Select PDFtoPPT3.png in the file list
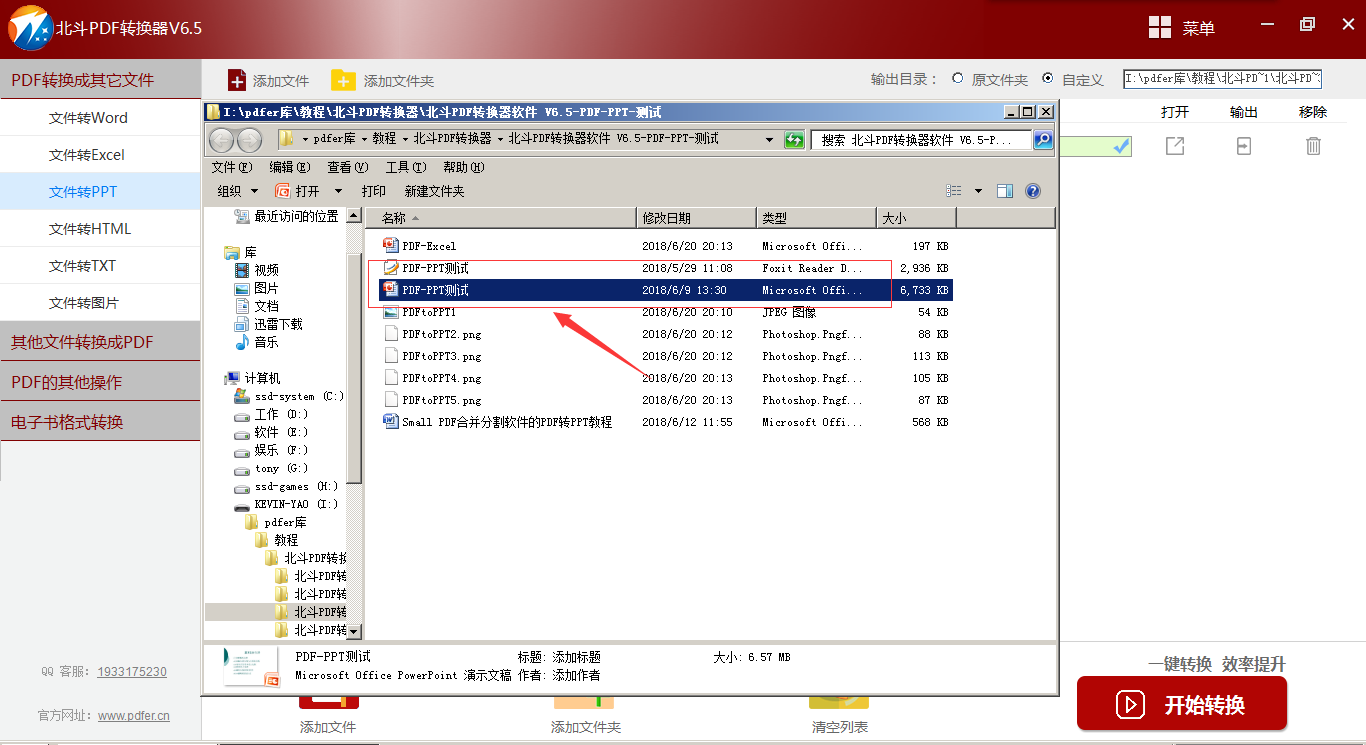This screenshot has width=1366, height=745. point(441,356)
